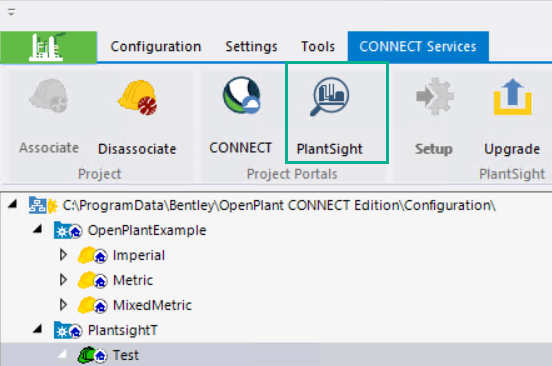Switch to the Tools tab
Image resolution: width=552 pixels, height=366 pixels.
pos(318,47)
